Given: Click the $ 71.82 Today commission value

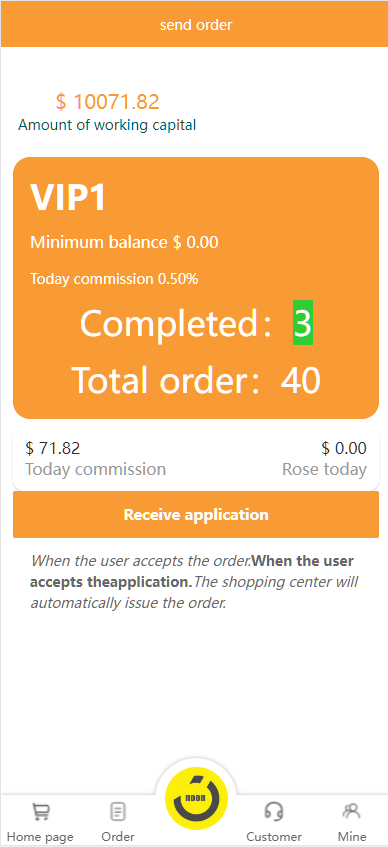Looking at the screenshot, I should 53,448.
